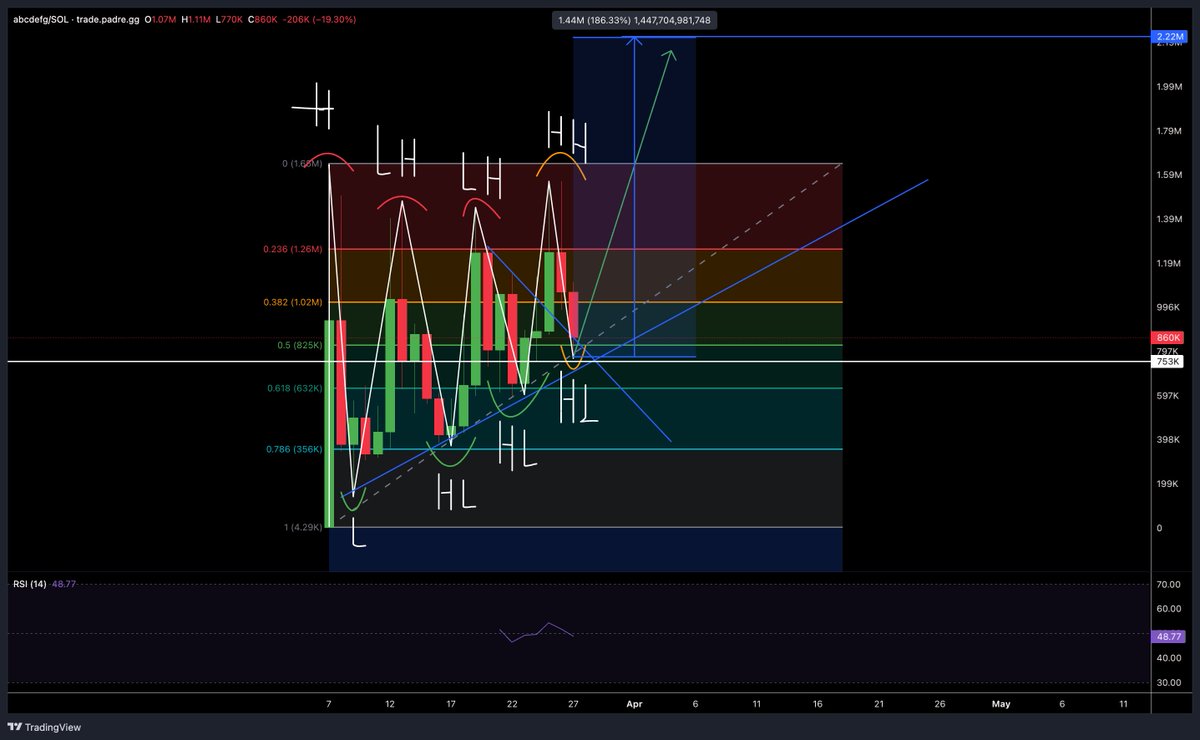Screen dimensions: 1200x740
Task: Select the 48.77 RSI legend value
Action: pyautogui.click(x=63, y=583)
